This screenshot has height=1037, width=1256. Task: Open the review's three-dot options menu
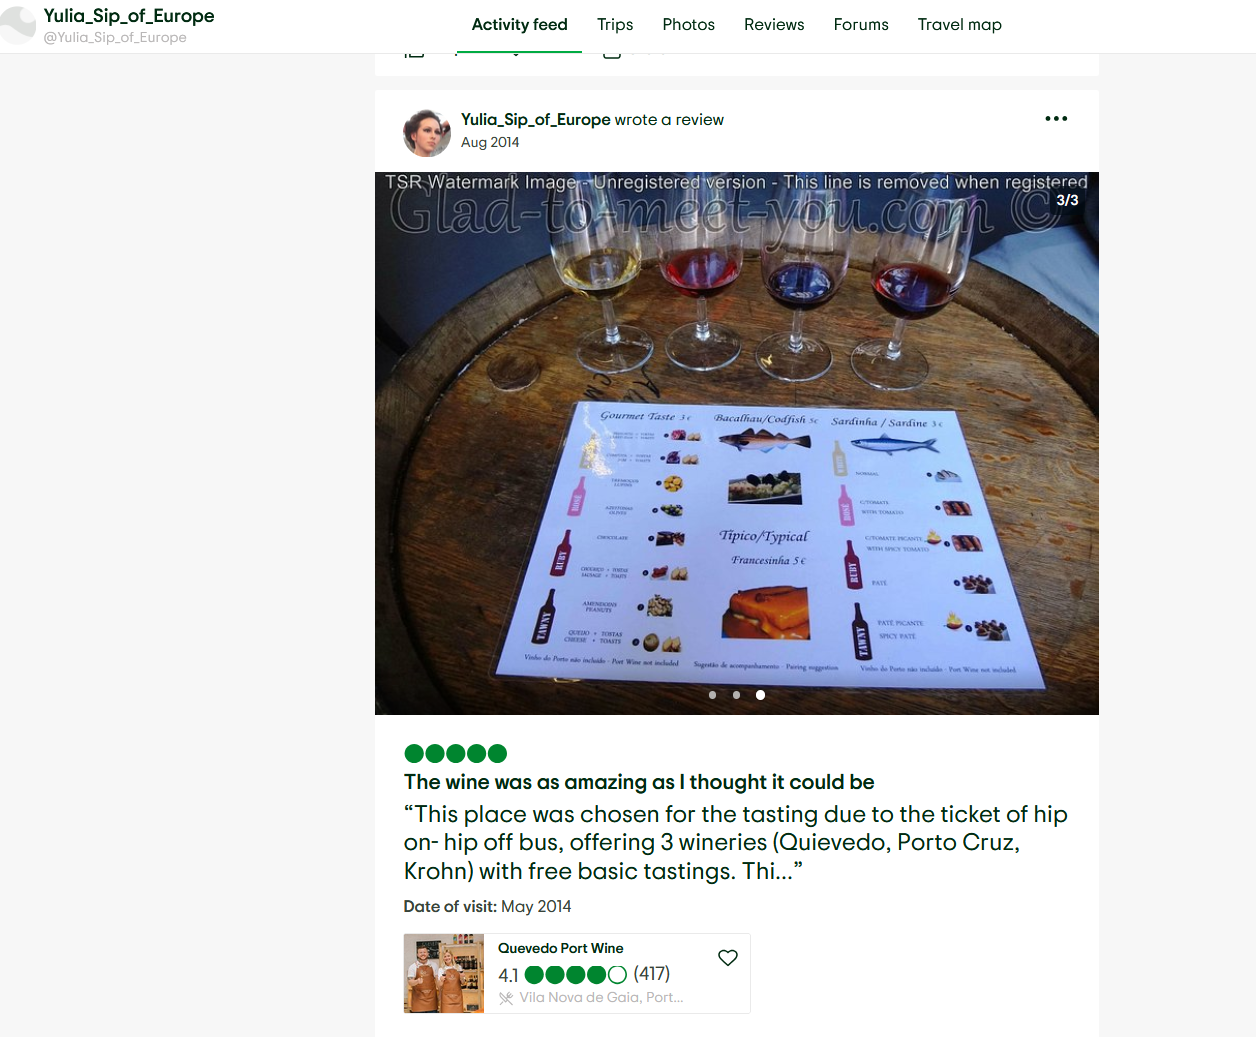click(x=1056, y=119)
